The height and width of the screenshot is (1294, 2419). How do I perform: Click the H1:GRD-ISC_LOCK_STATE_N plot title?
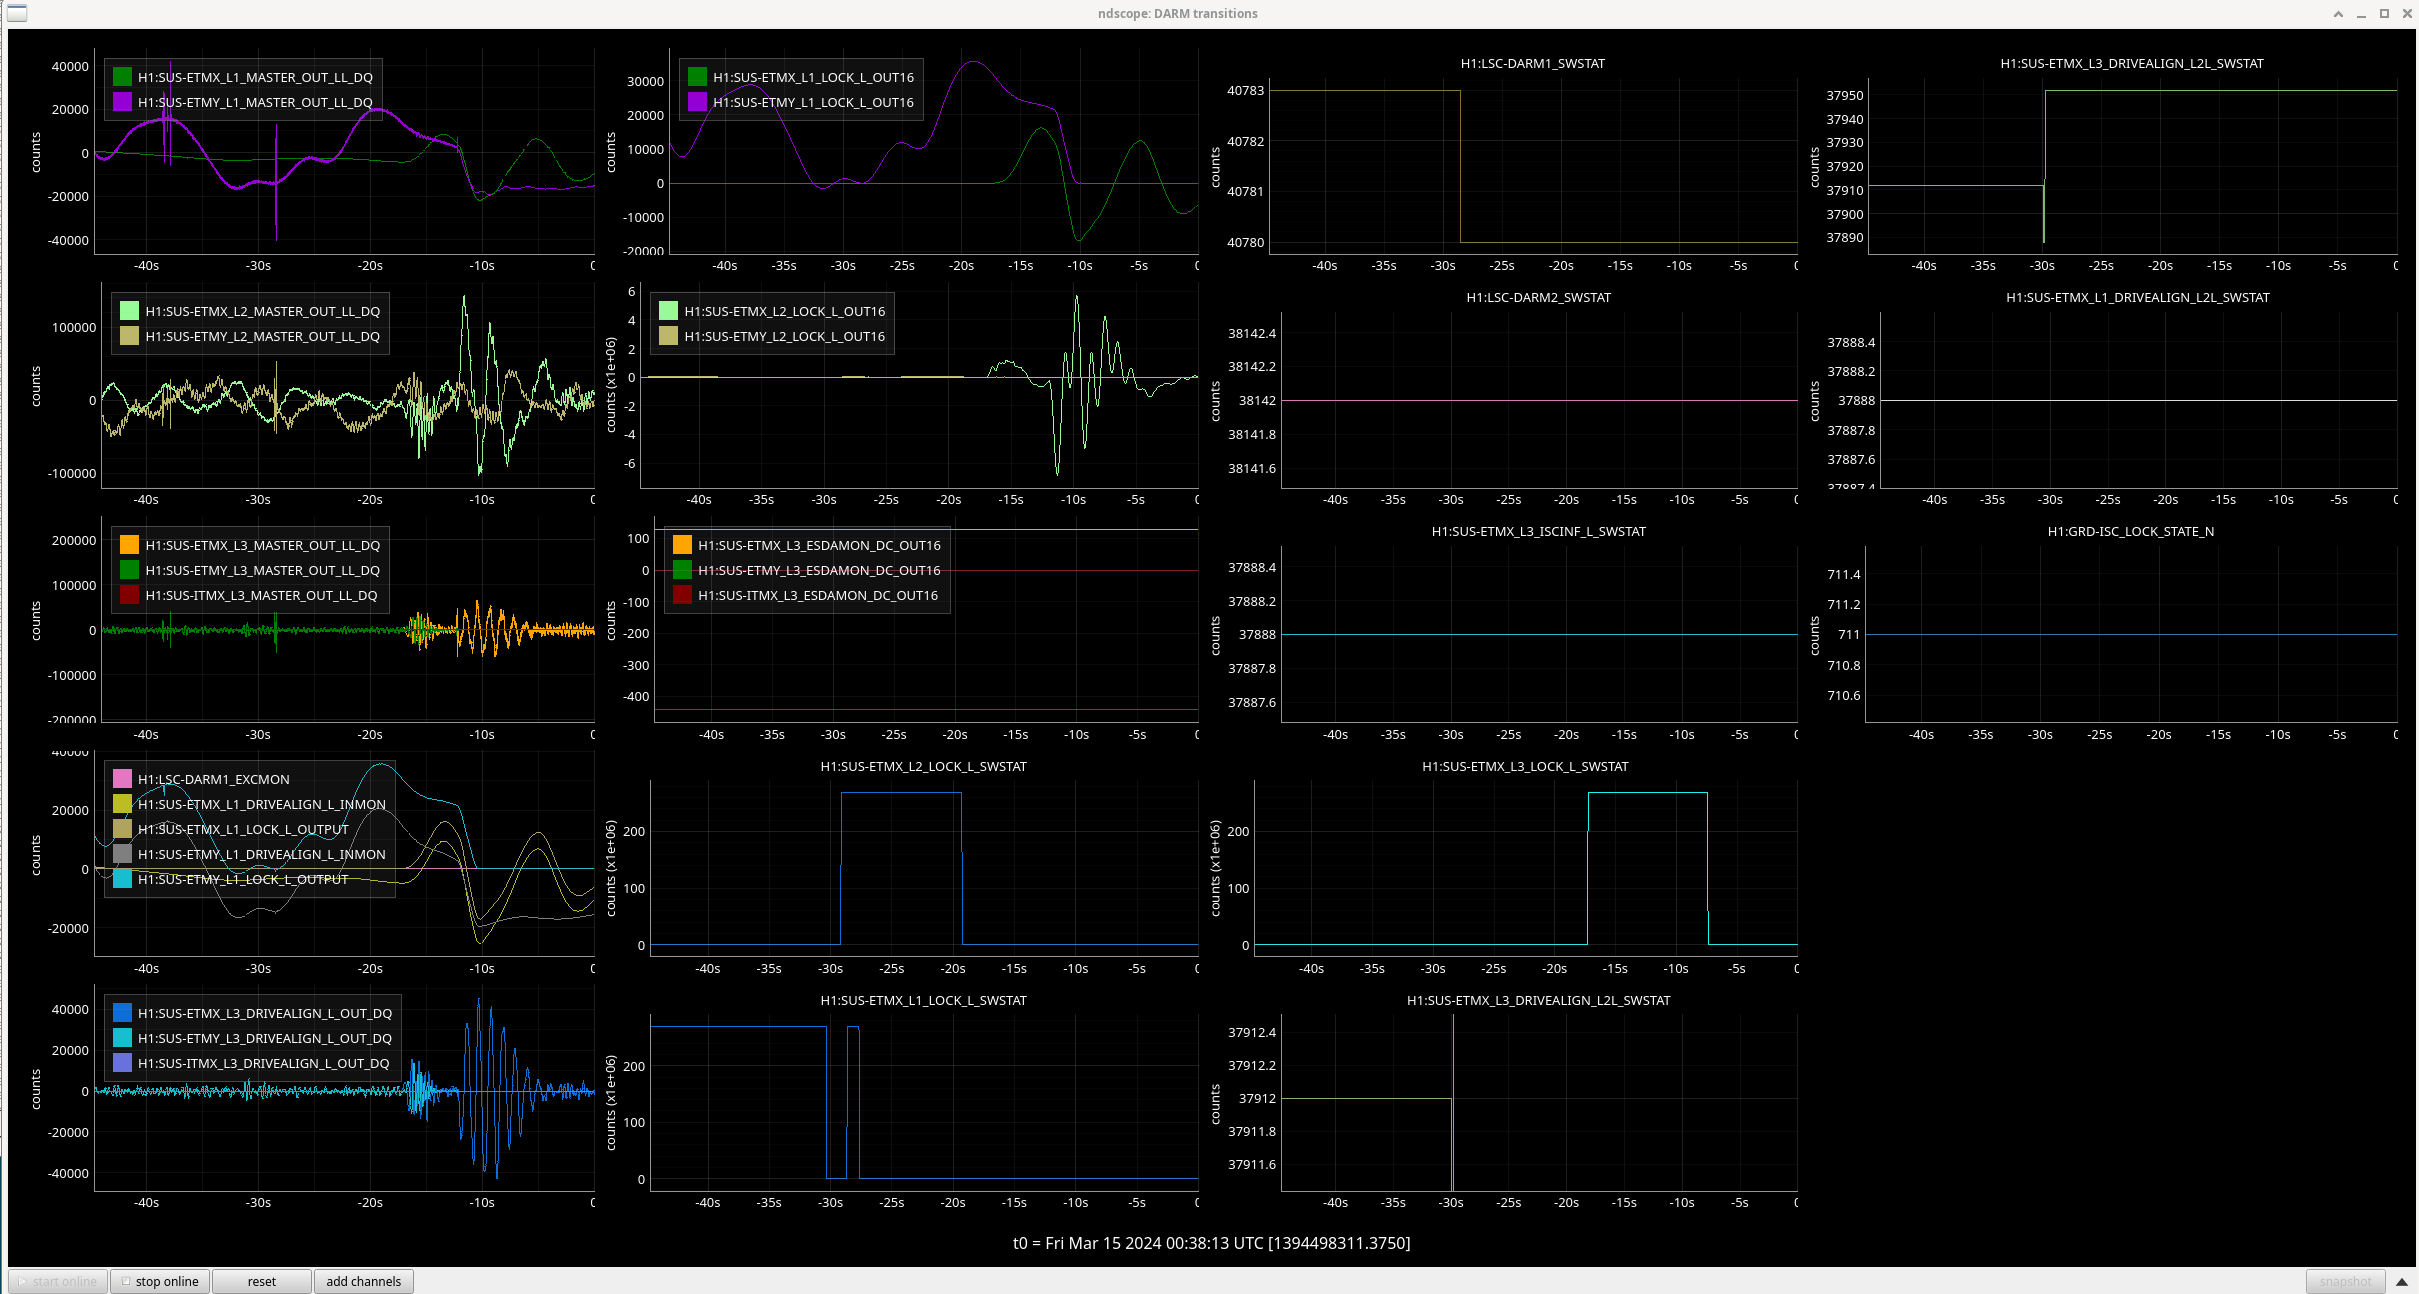click(x=2130, y=531)
